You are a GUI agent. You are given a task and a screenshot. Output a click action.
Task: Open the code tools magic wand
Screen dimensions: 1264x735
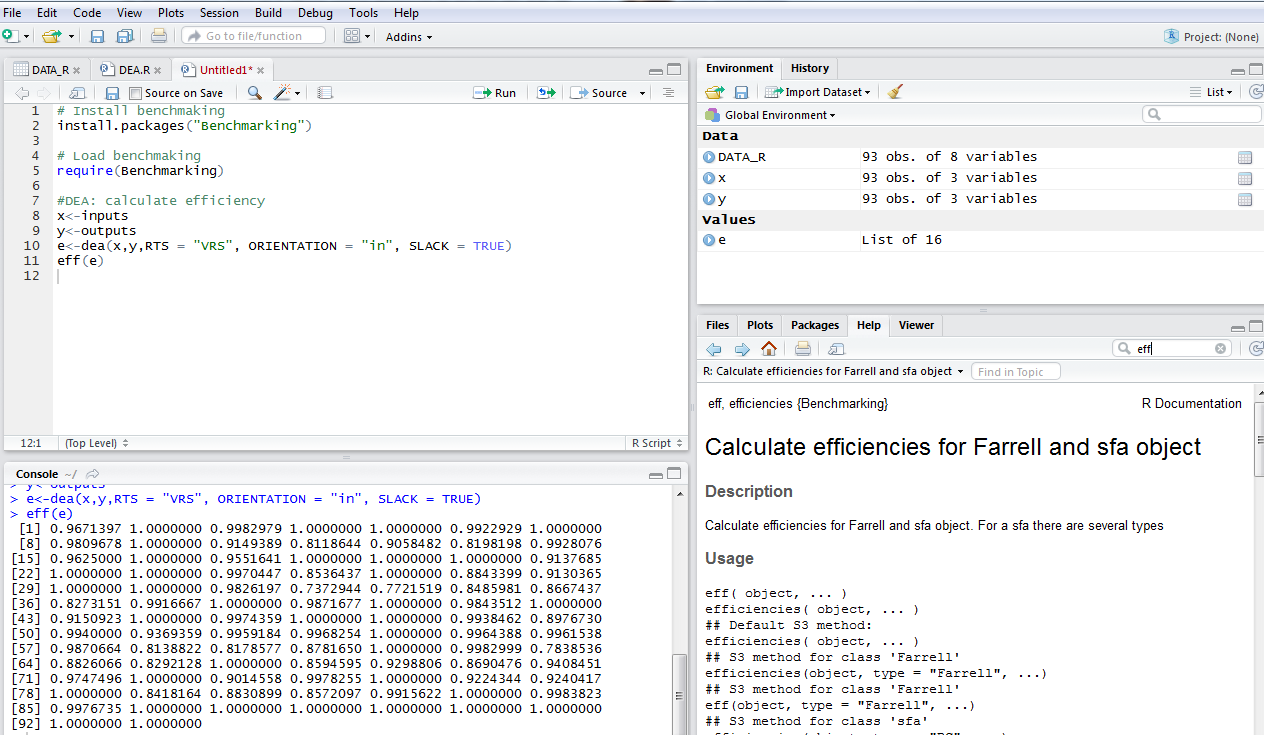(282, 93)
